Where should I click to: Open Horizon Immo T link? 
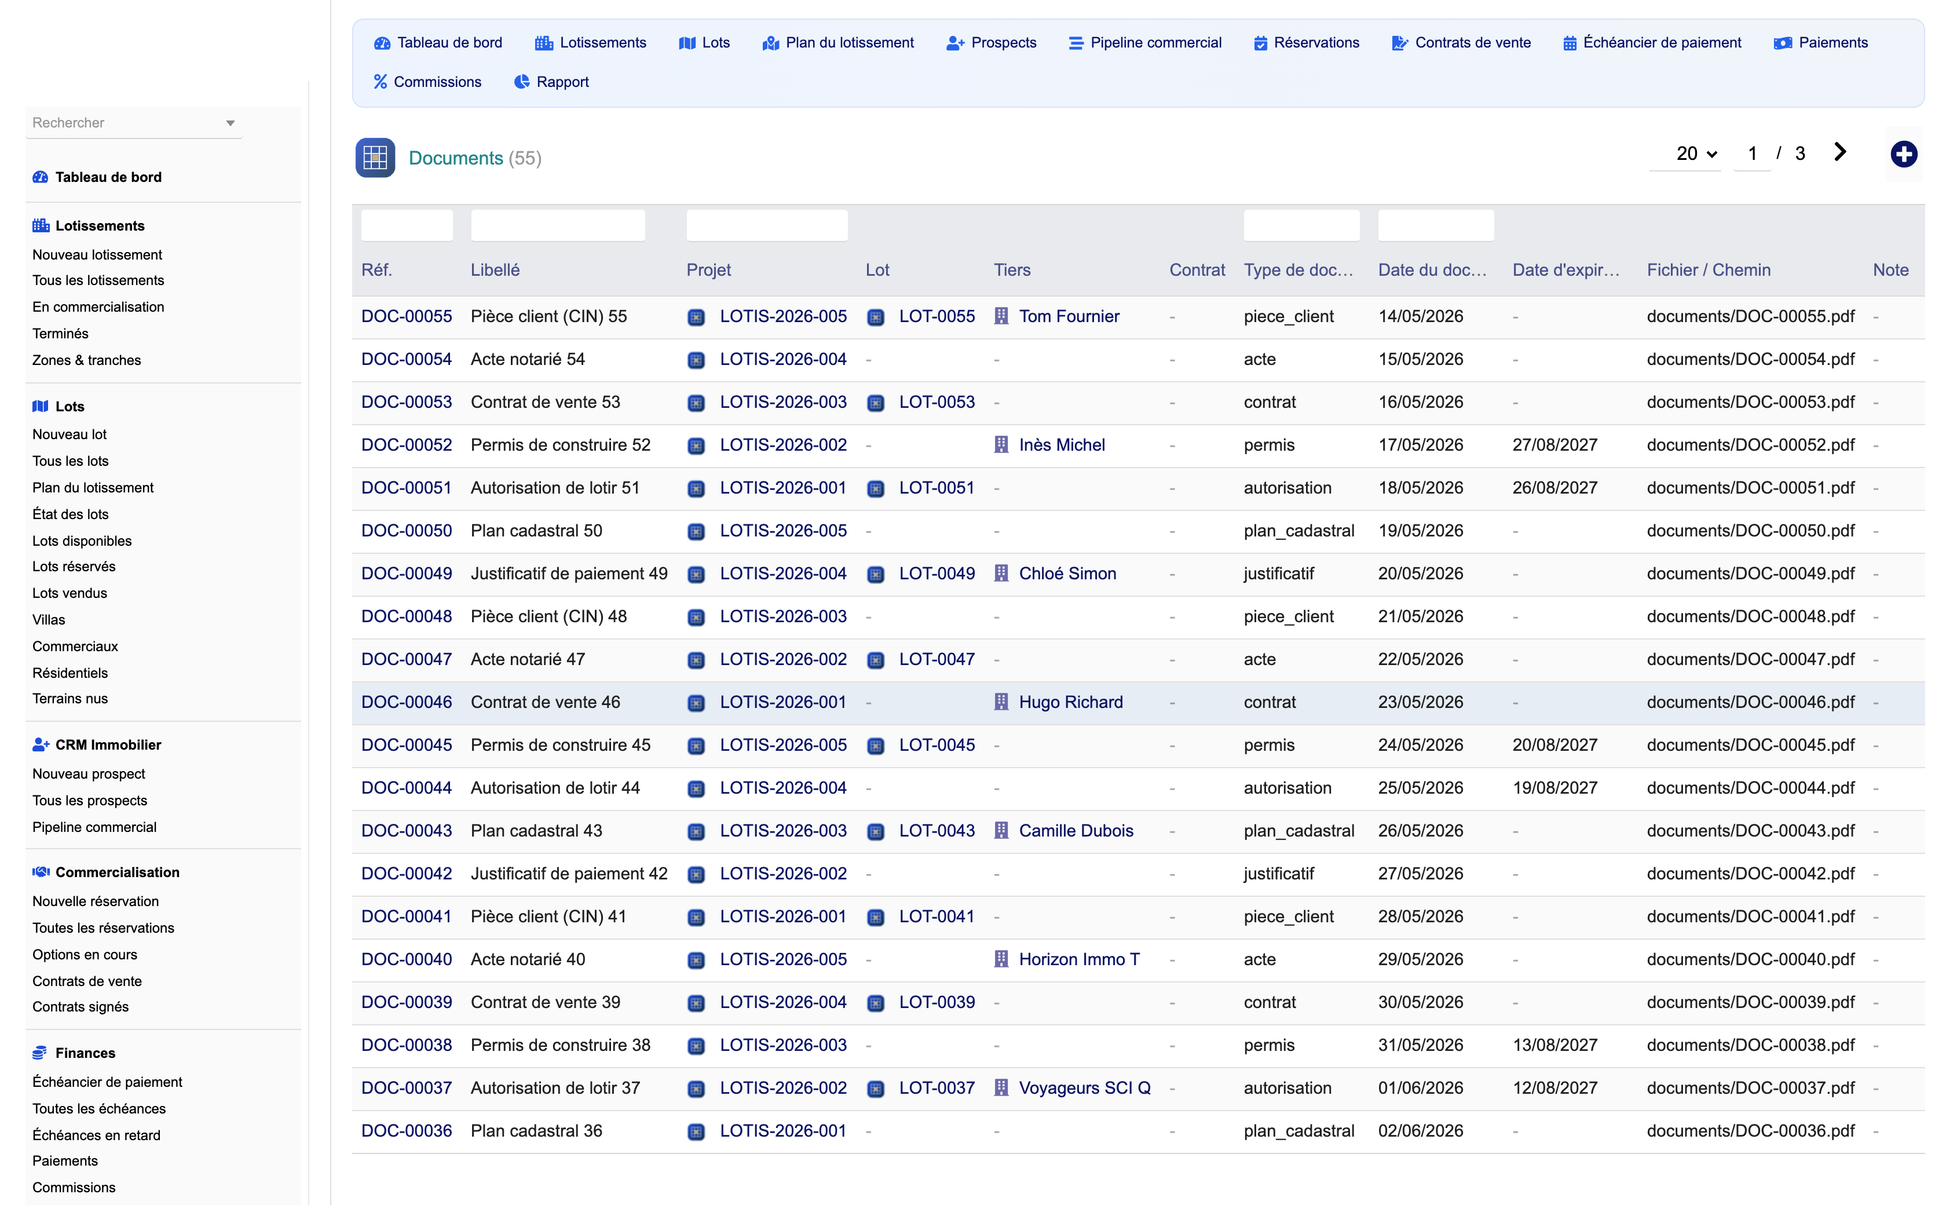[x=1079, y=960]
